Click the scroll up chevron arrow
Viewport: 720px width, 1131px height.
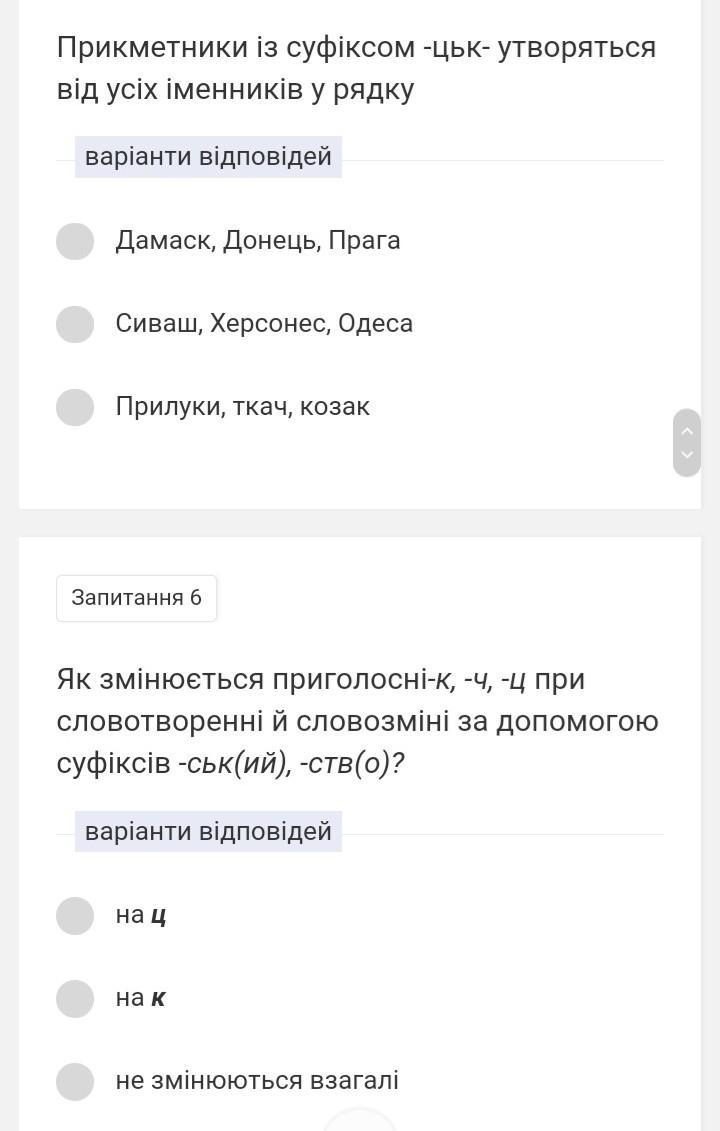[x=687, y=431]
